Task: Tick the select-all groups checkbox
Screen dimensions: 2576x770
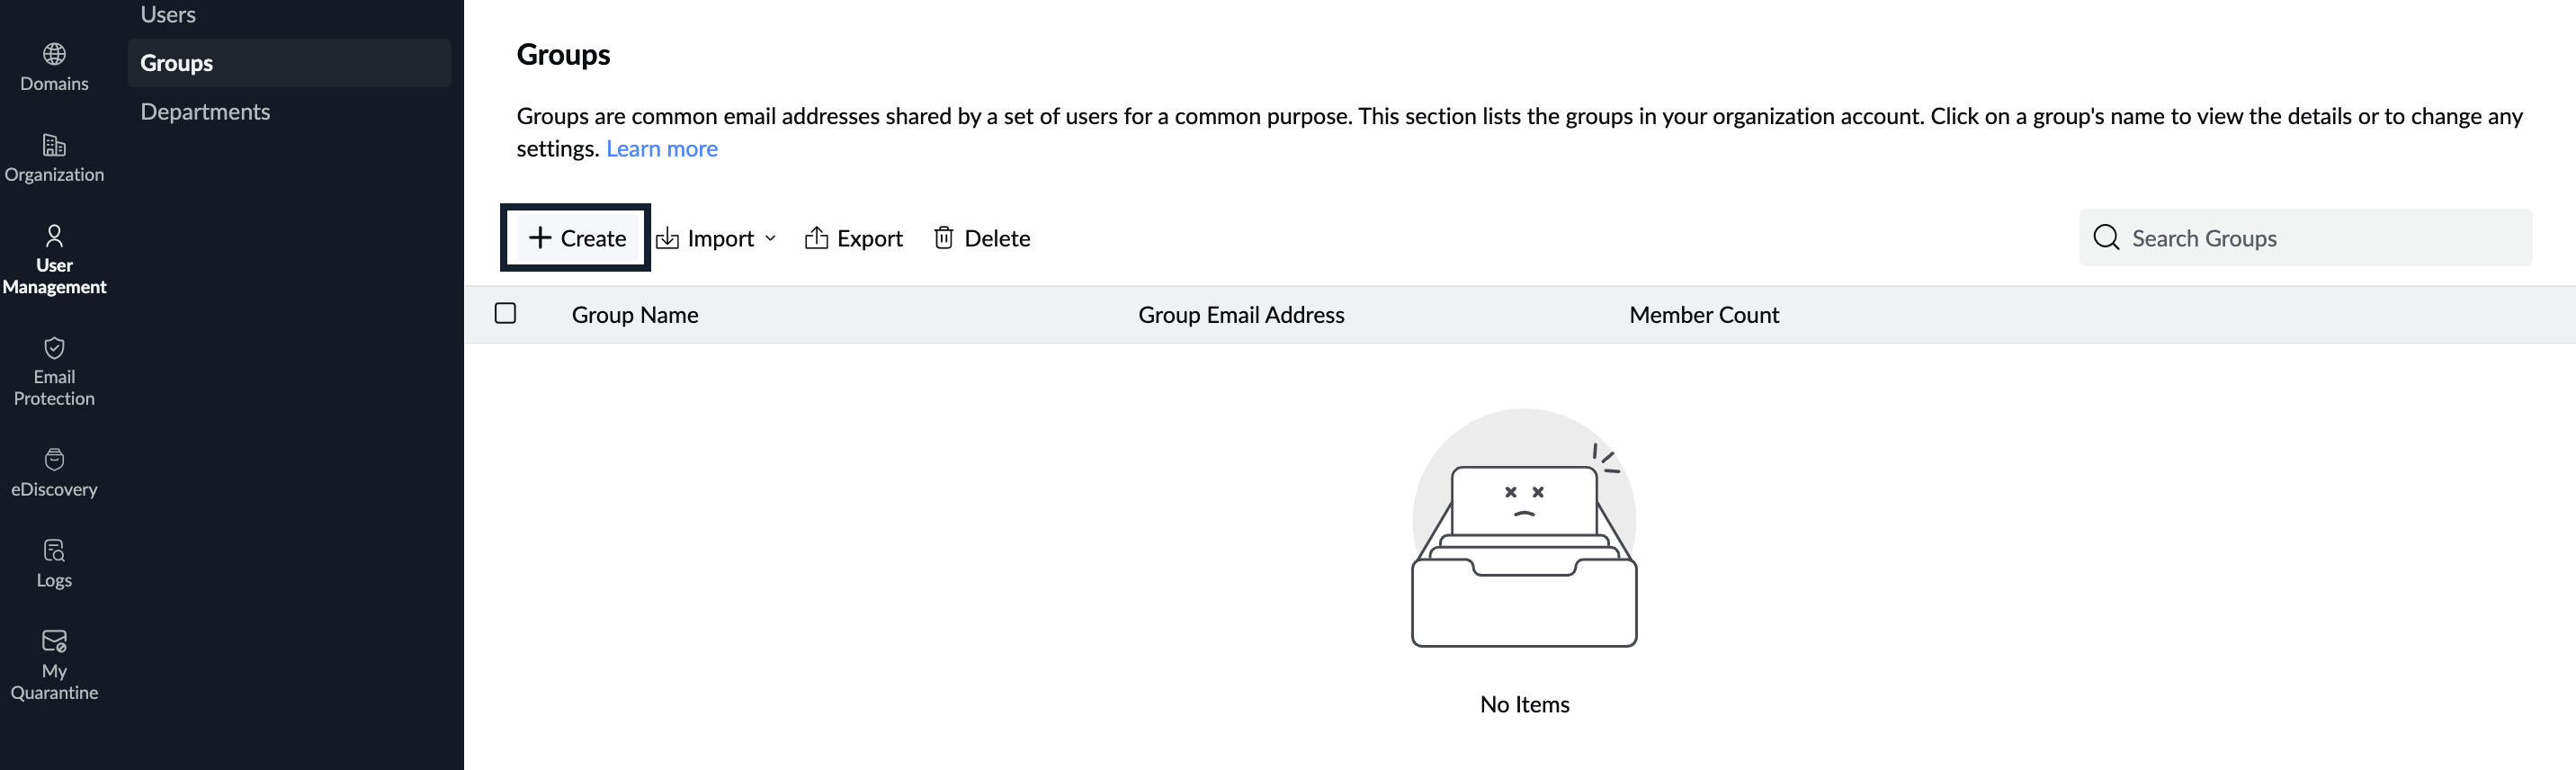Action: [506, 314]
